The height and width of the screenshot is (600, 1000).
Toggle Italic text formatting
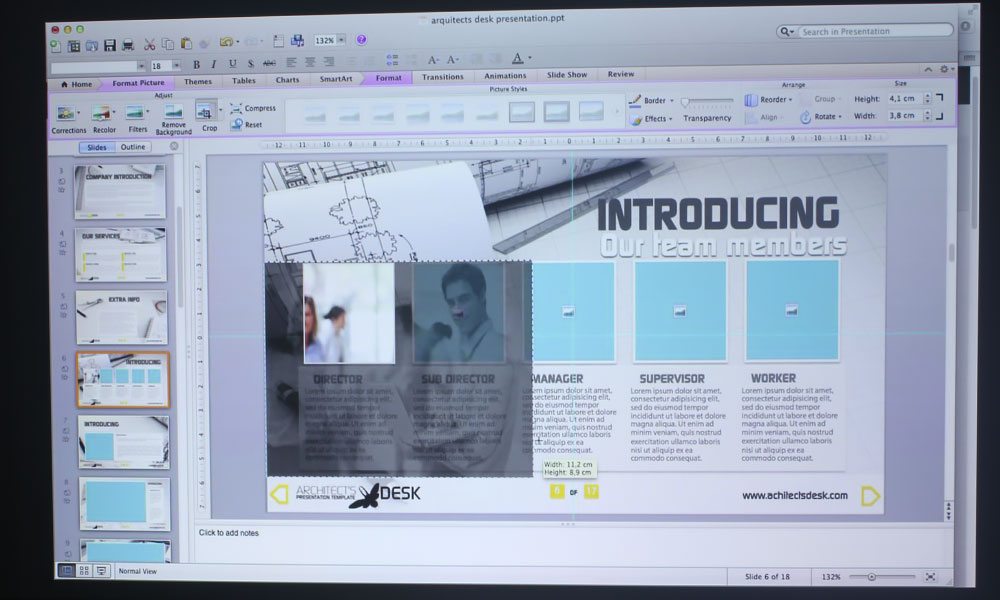pyautogui.click(x=213, y=65)
